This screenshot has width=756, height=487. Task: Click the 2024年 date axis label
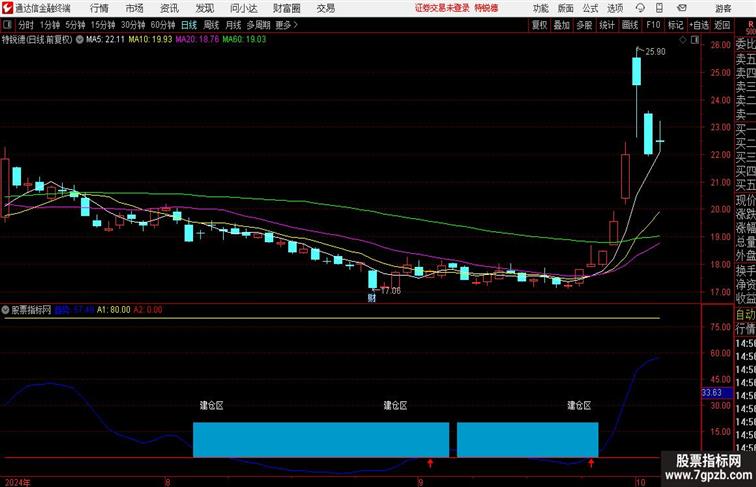click(17, 482)
